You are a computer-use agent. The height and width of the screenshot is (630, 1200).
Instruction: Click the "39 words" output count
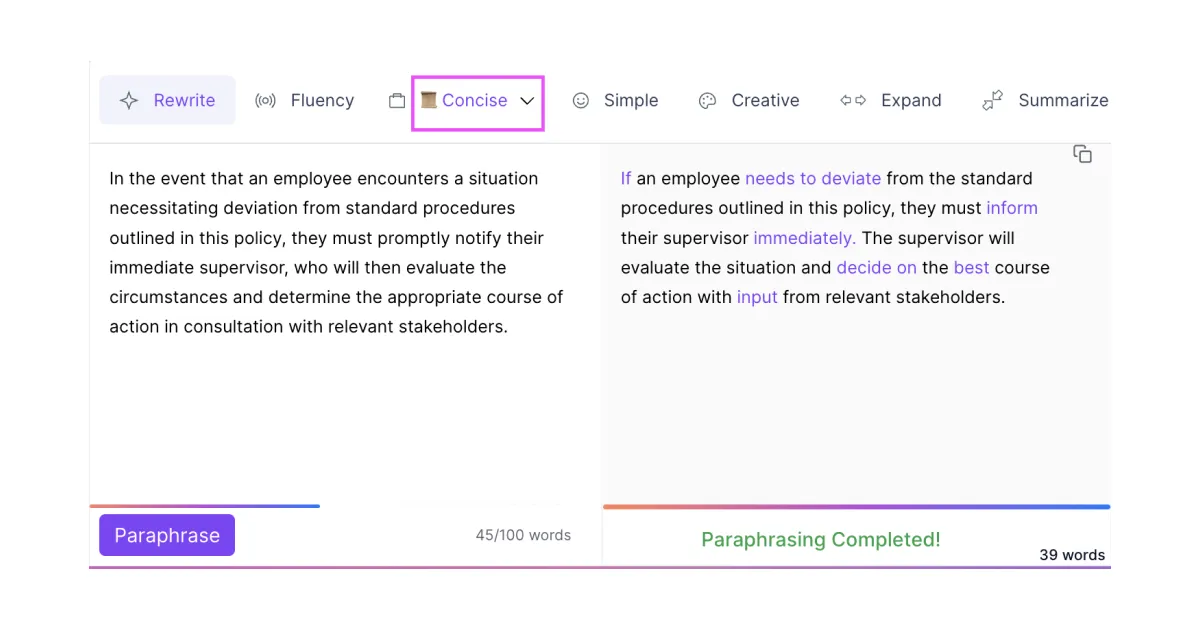(1072, 554)
